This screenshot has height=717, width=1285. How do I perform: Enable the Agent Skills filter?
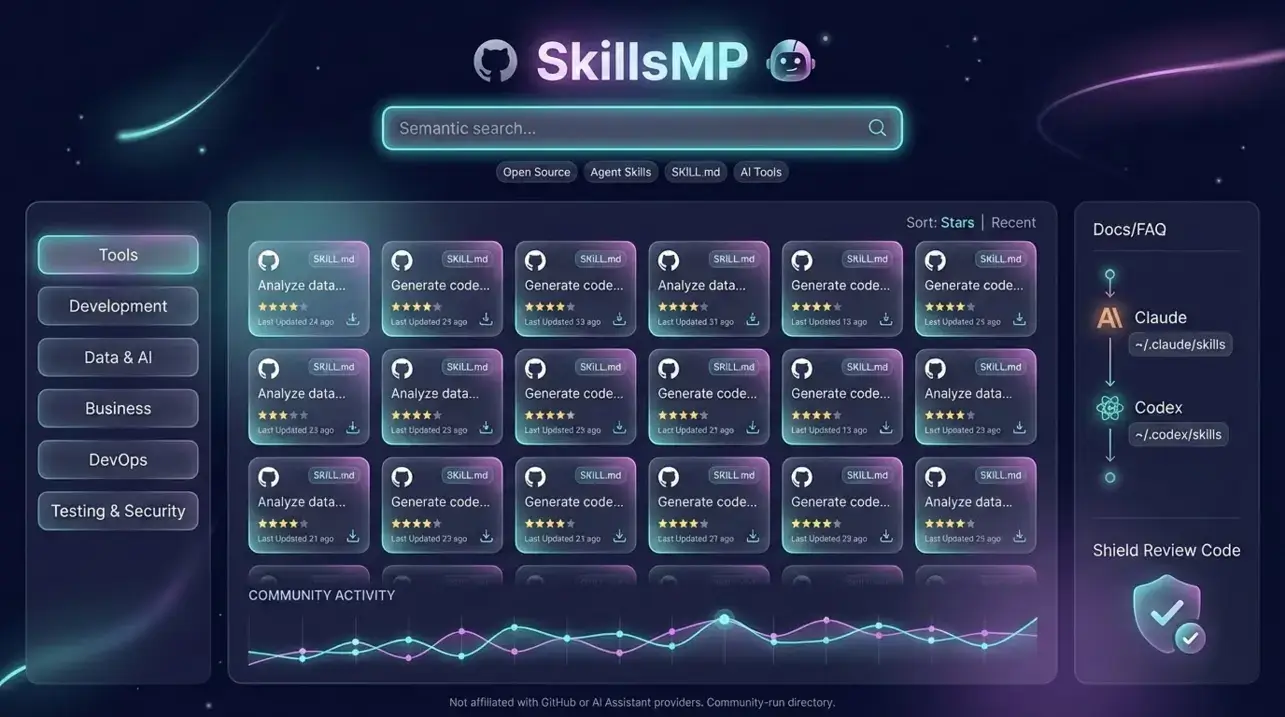[620, 171]
